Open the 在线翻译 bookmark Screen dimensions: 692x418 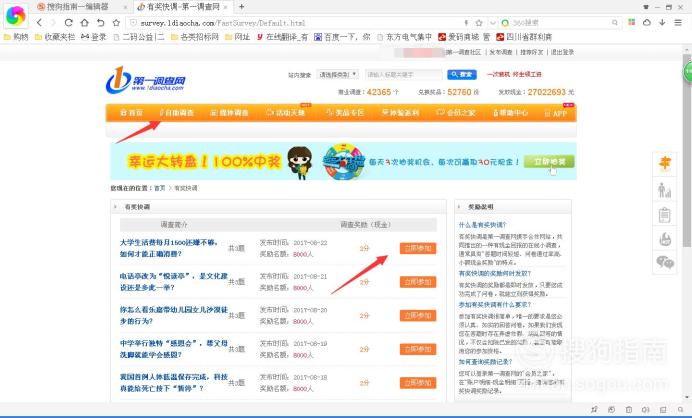click(282, 37)
